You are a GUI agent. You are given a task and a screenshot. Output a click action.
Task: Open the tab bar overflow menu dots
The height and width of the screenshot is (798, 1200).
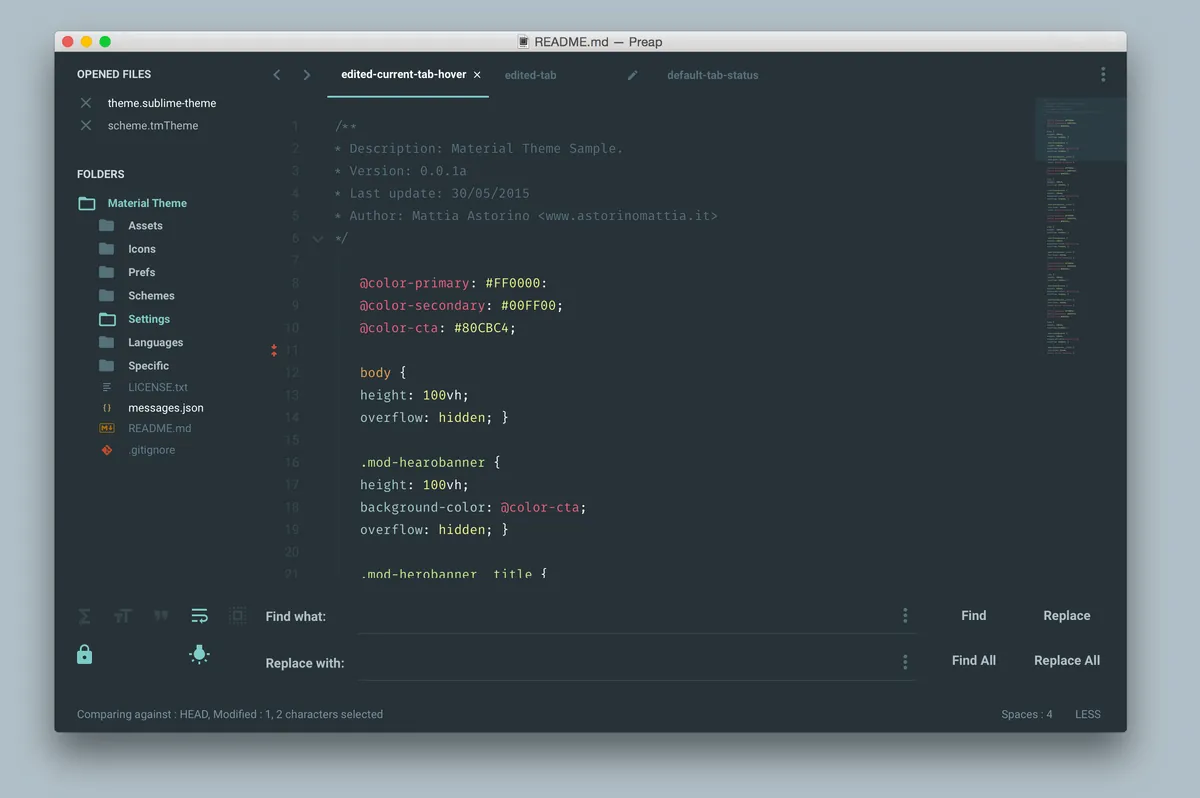[x=1103, y=74]
